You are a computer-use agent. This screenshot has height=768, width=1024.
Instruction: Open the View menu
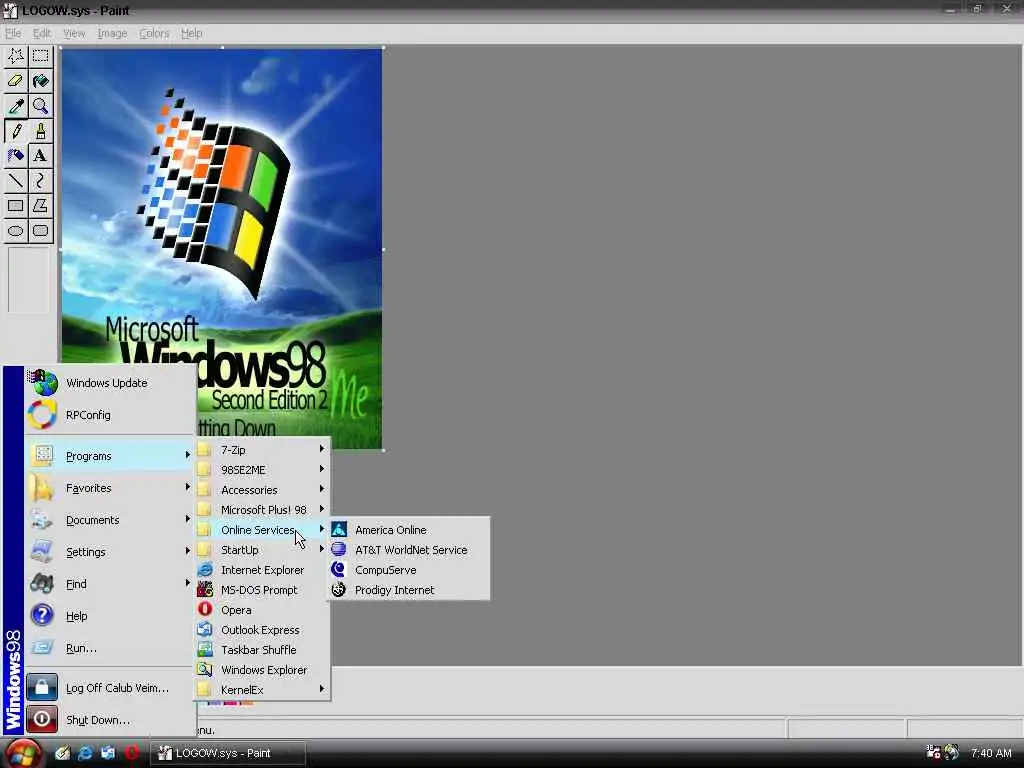74,33
